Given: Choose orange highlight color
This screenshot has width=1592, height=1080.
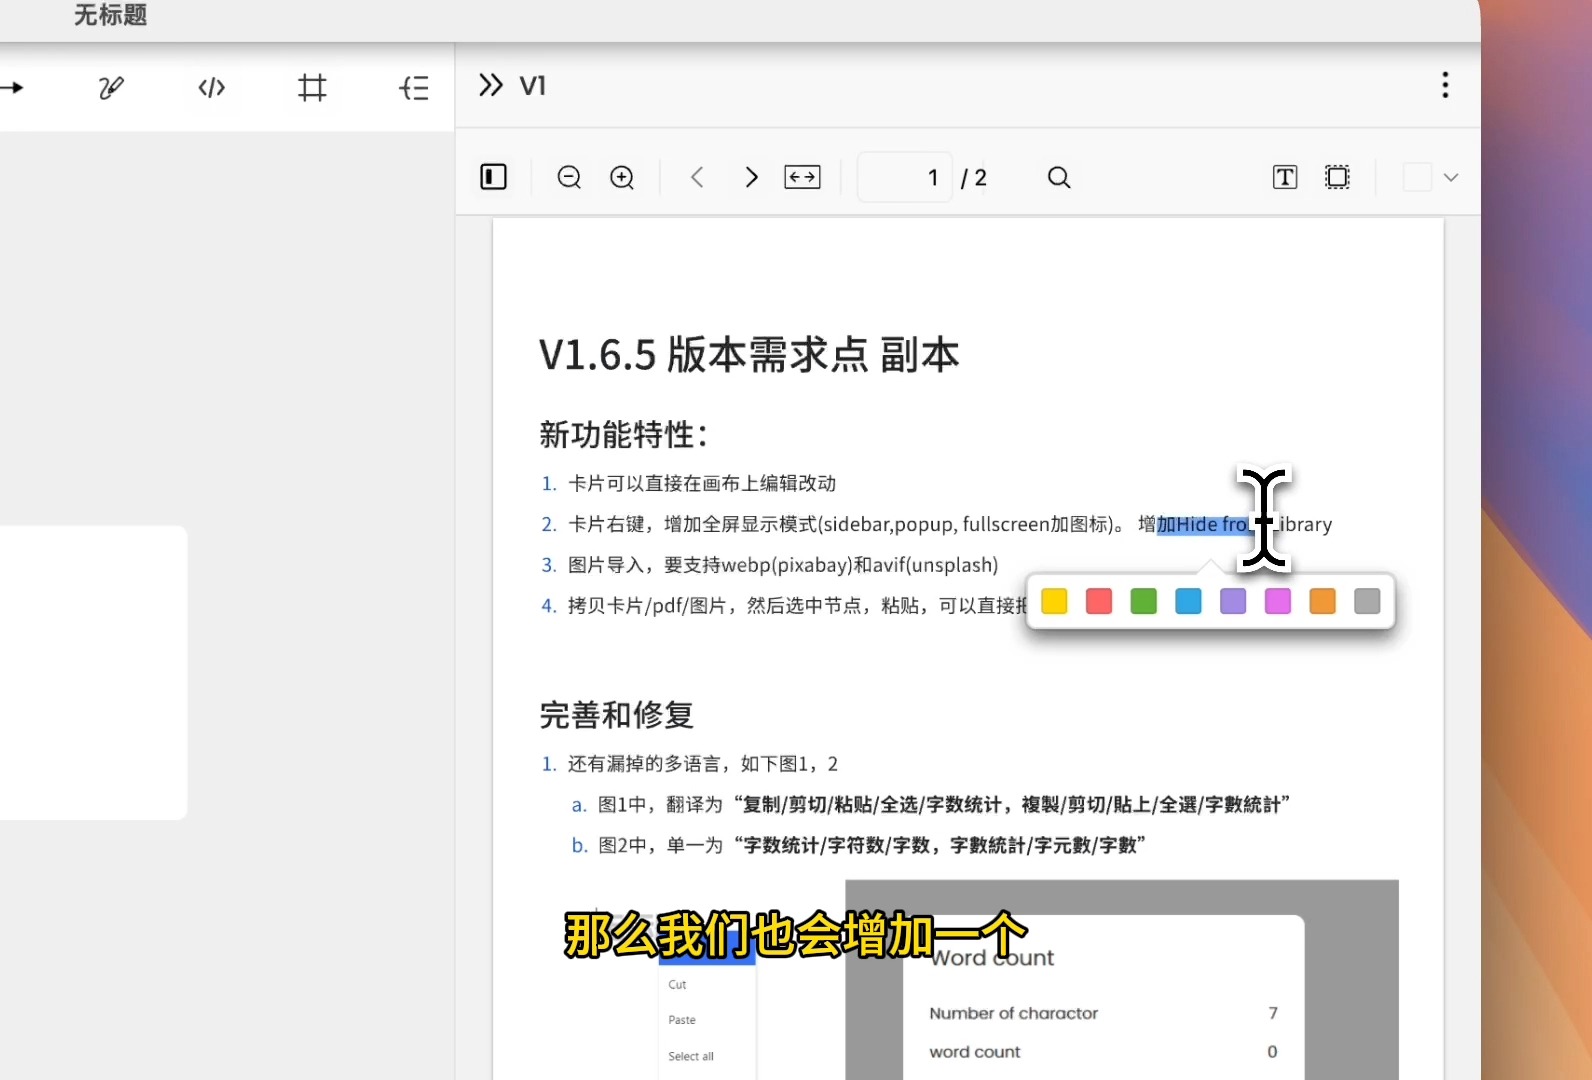Looking at the screenshot, I should (x=1323, y=601).
